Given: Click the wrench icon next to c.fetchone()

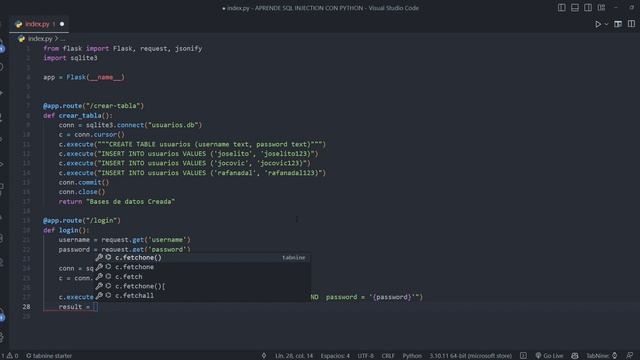Looking at the screenshot, I should 99,258.
